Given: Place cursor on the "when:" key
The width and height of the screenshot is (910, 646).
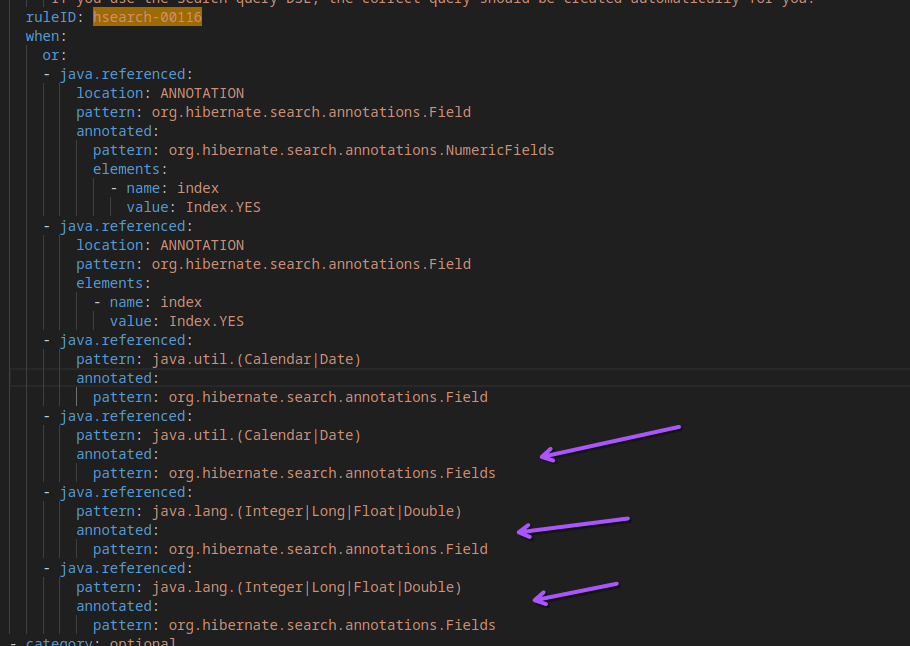Looking at the screenshot, I should 46,36.
